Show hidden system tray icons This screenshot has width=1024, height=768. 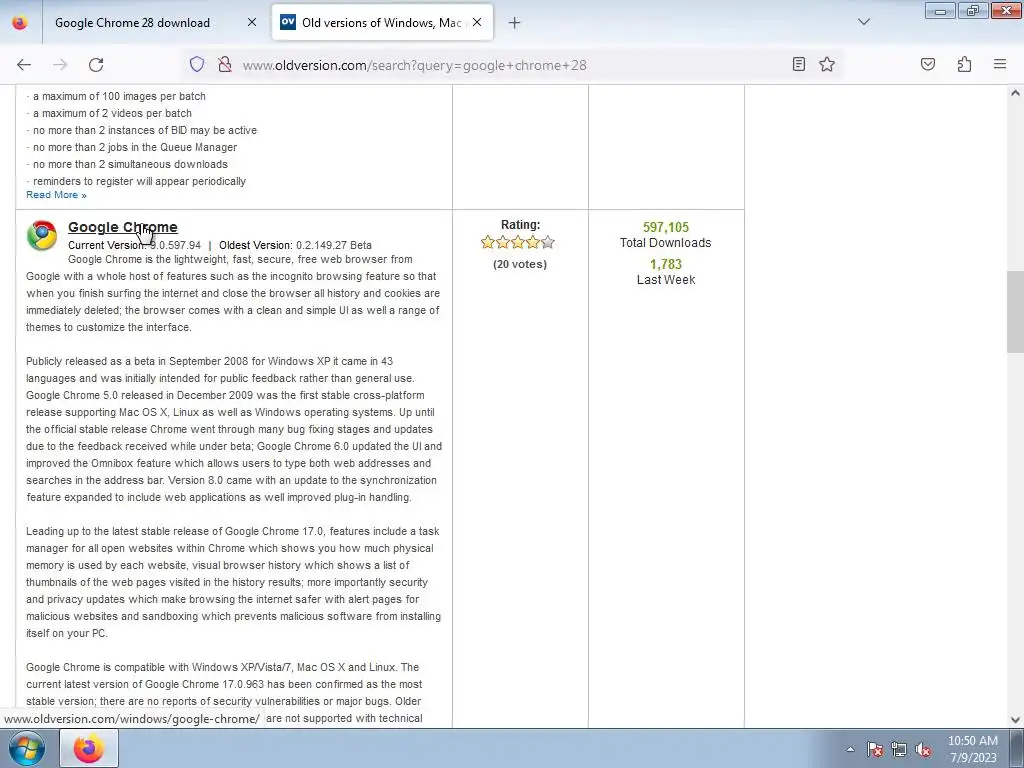click(850, 749)
